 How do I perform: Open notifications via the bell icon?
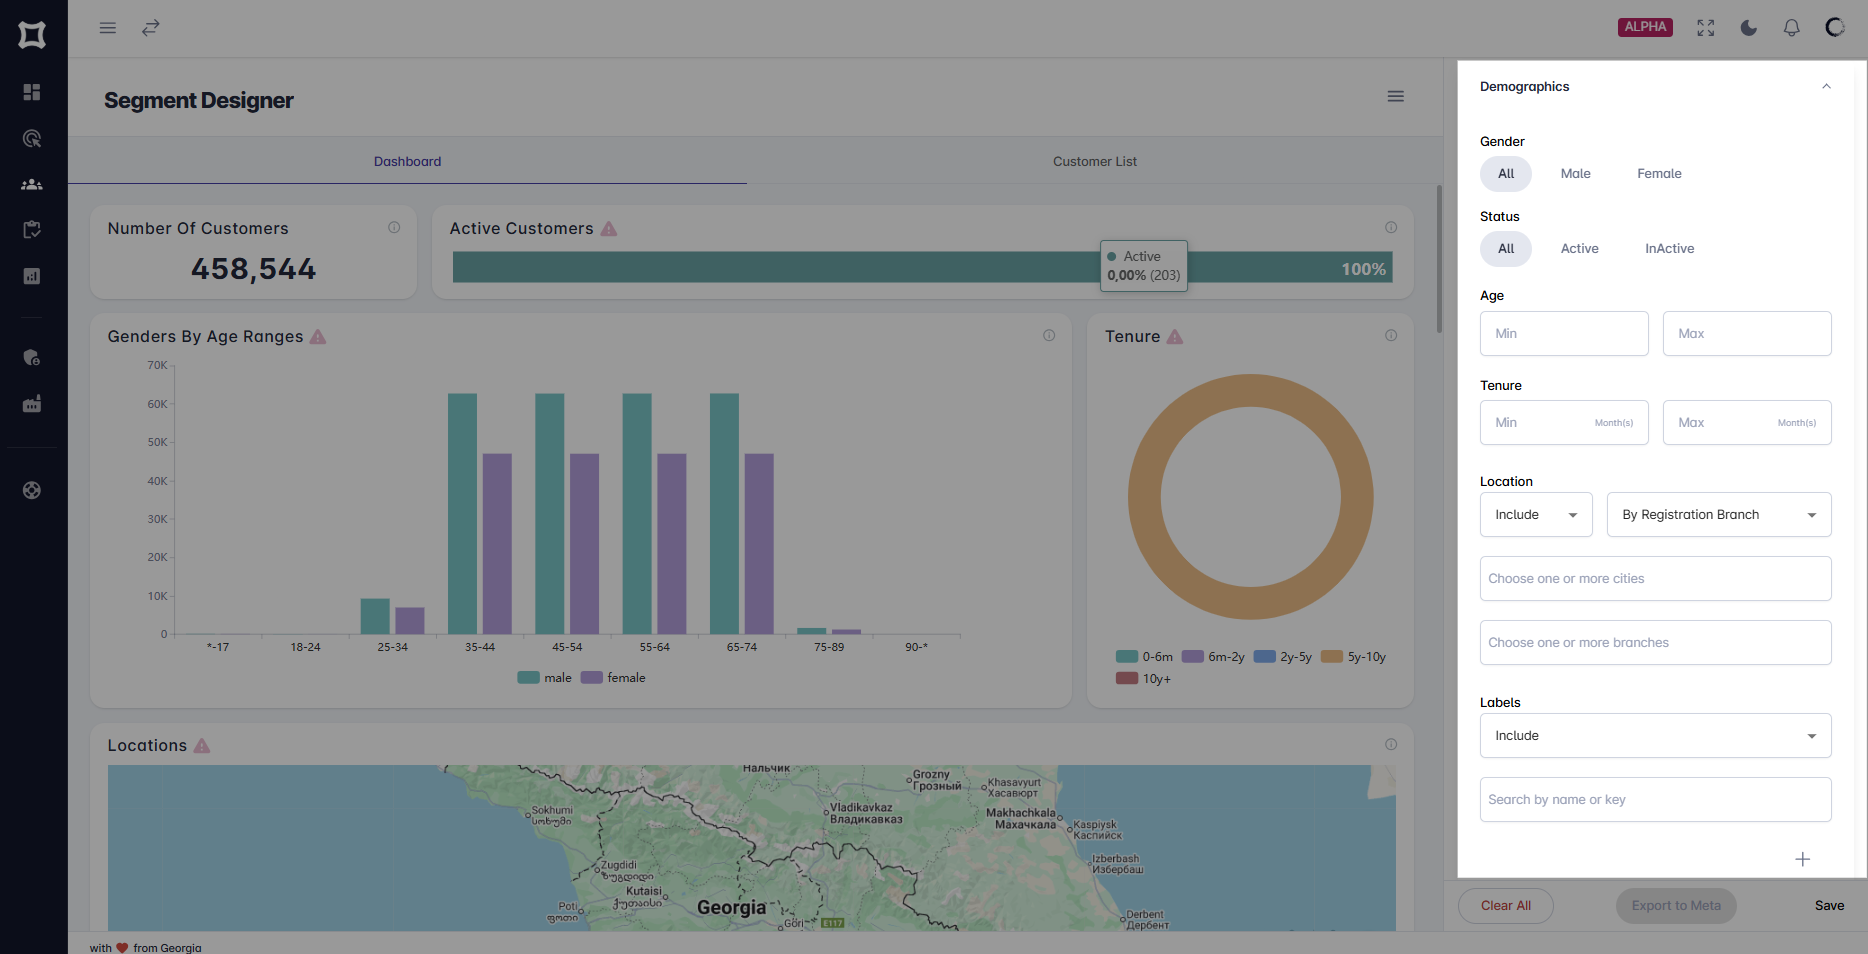(x=1791, y=27)
